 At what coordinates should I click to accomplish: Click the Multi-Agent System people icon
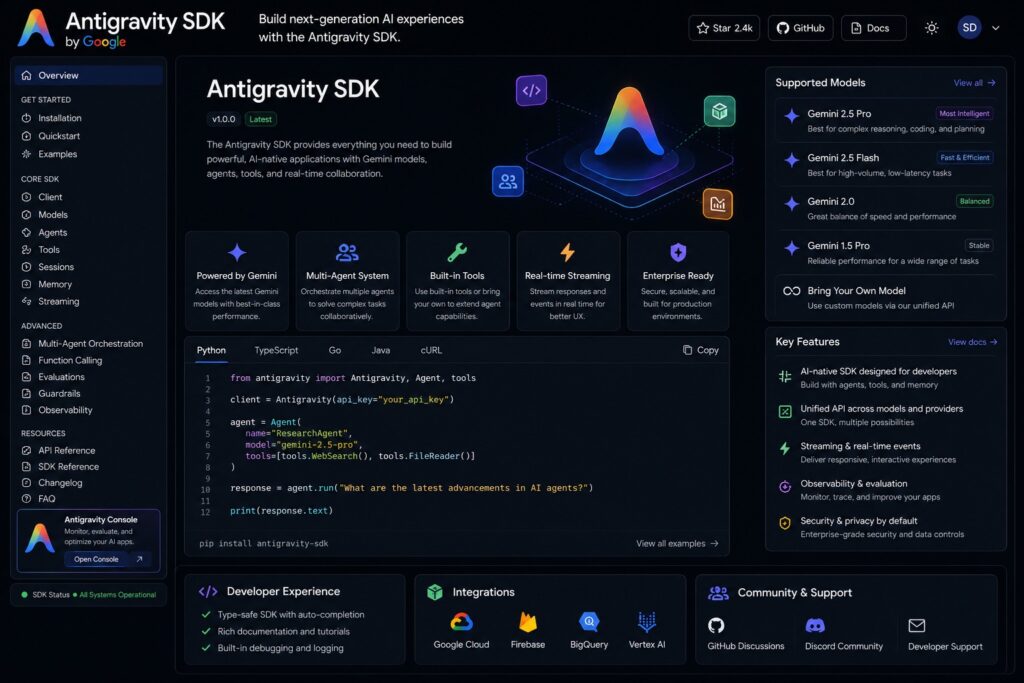(x=347, y=253)
